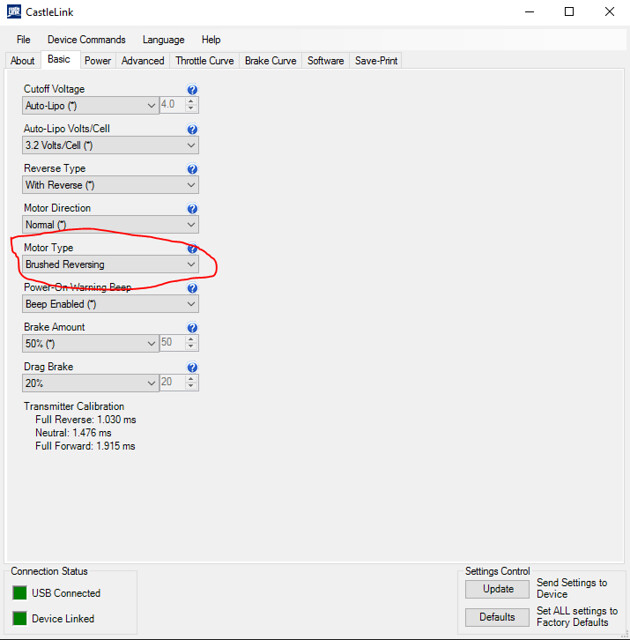The height and width of the screenshot is (640, 630).
Task: Close the CastleLink window
Action: (610, 12)
